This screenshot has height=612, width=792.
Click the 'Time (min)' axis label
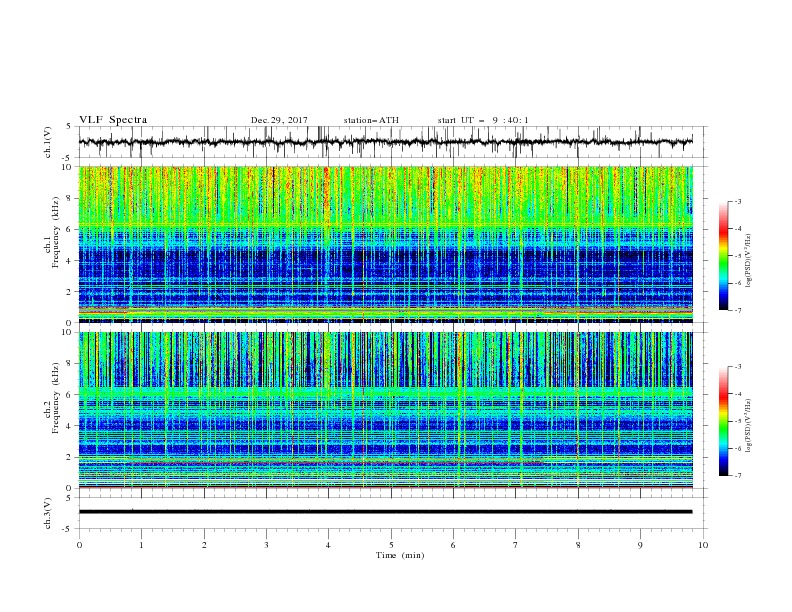[400, 555]
